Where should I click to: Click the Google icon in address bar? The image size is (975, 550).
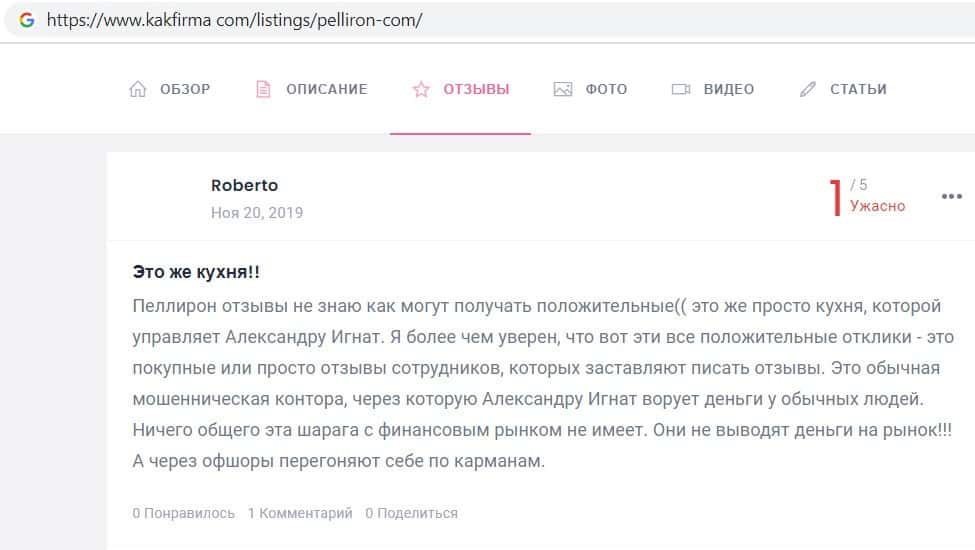pyautogui.click(x=27, y=20)
